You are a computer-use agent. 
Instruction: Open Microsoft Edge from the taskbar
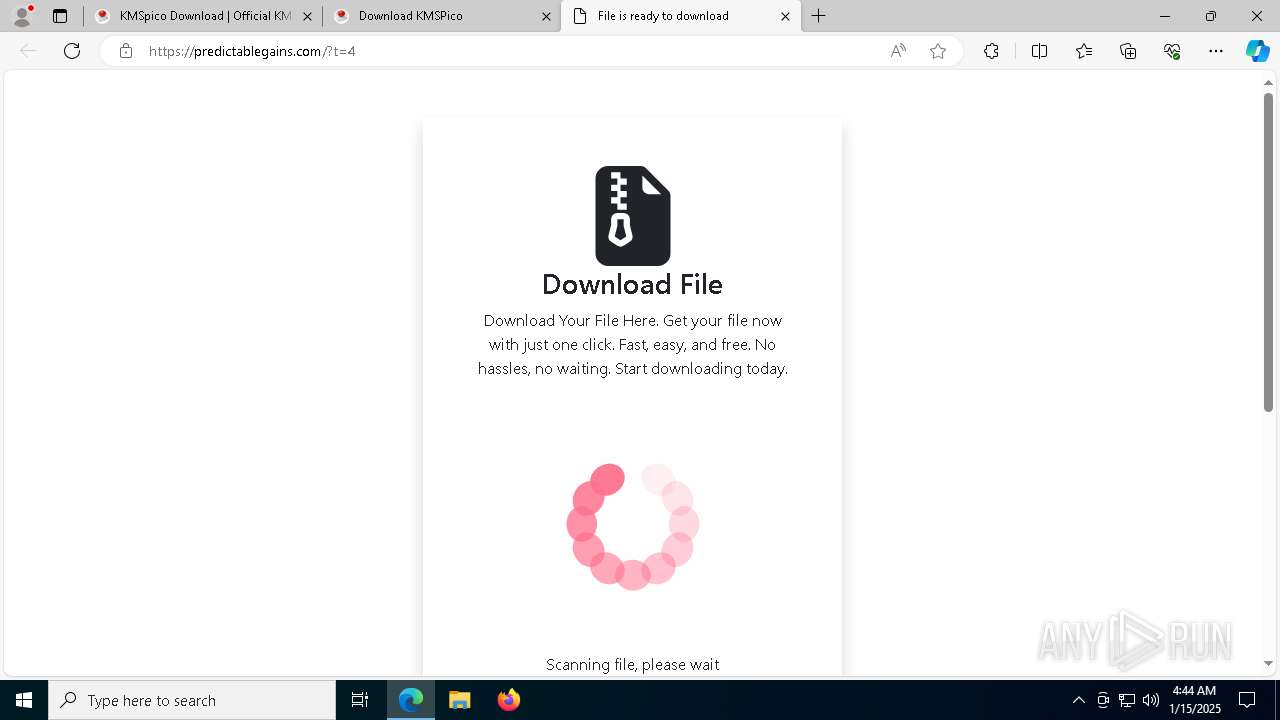pos(411,700)
